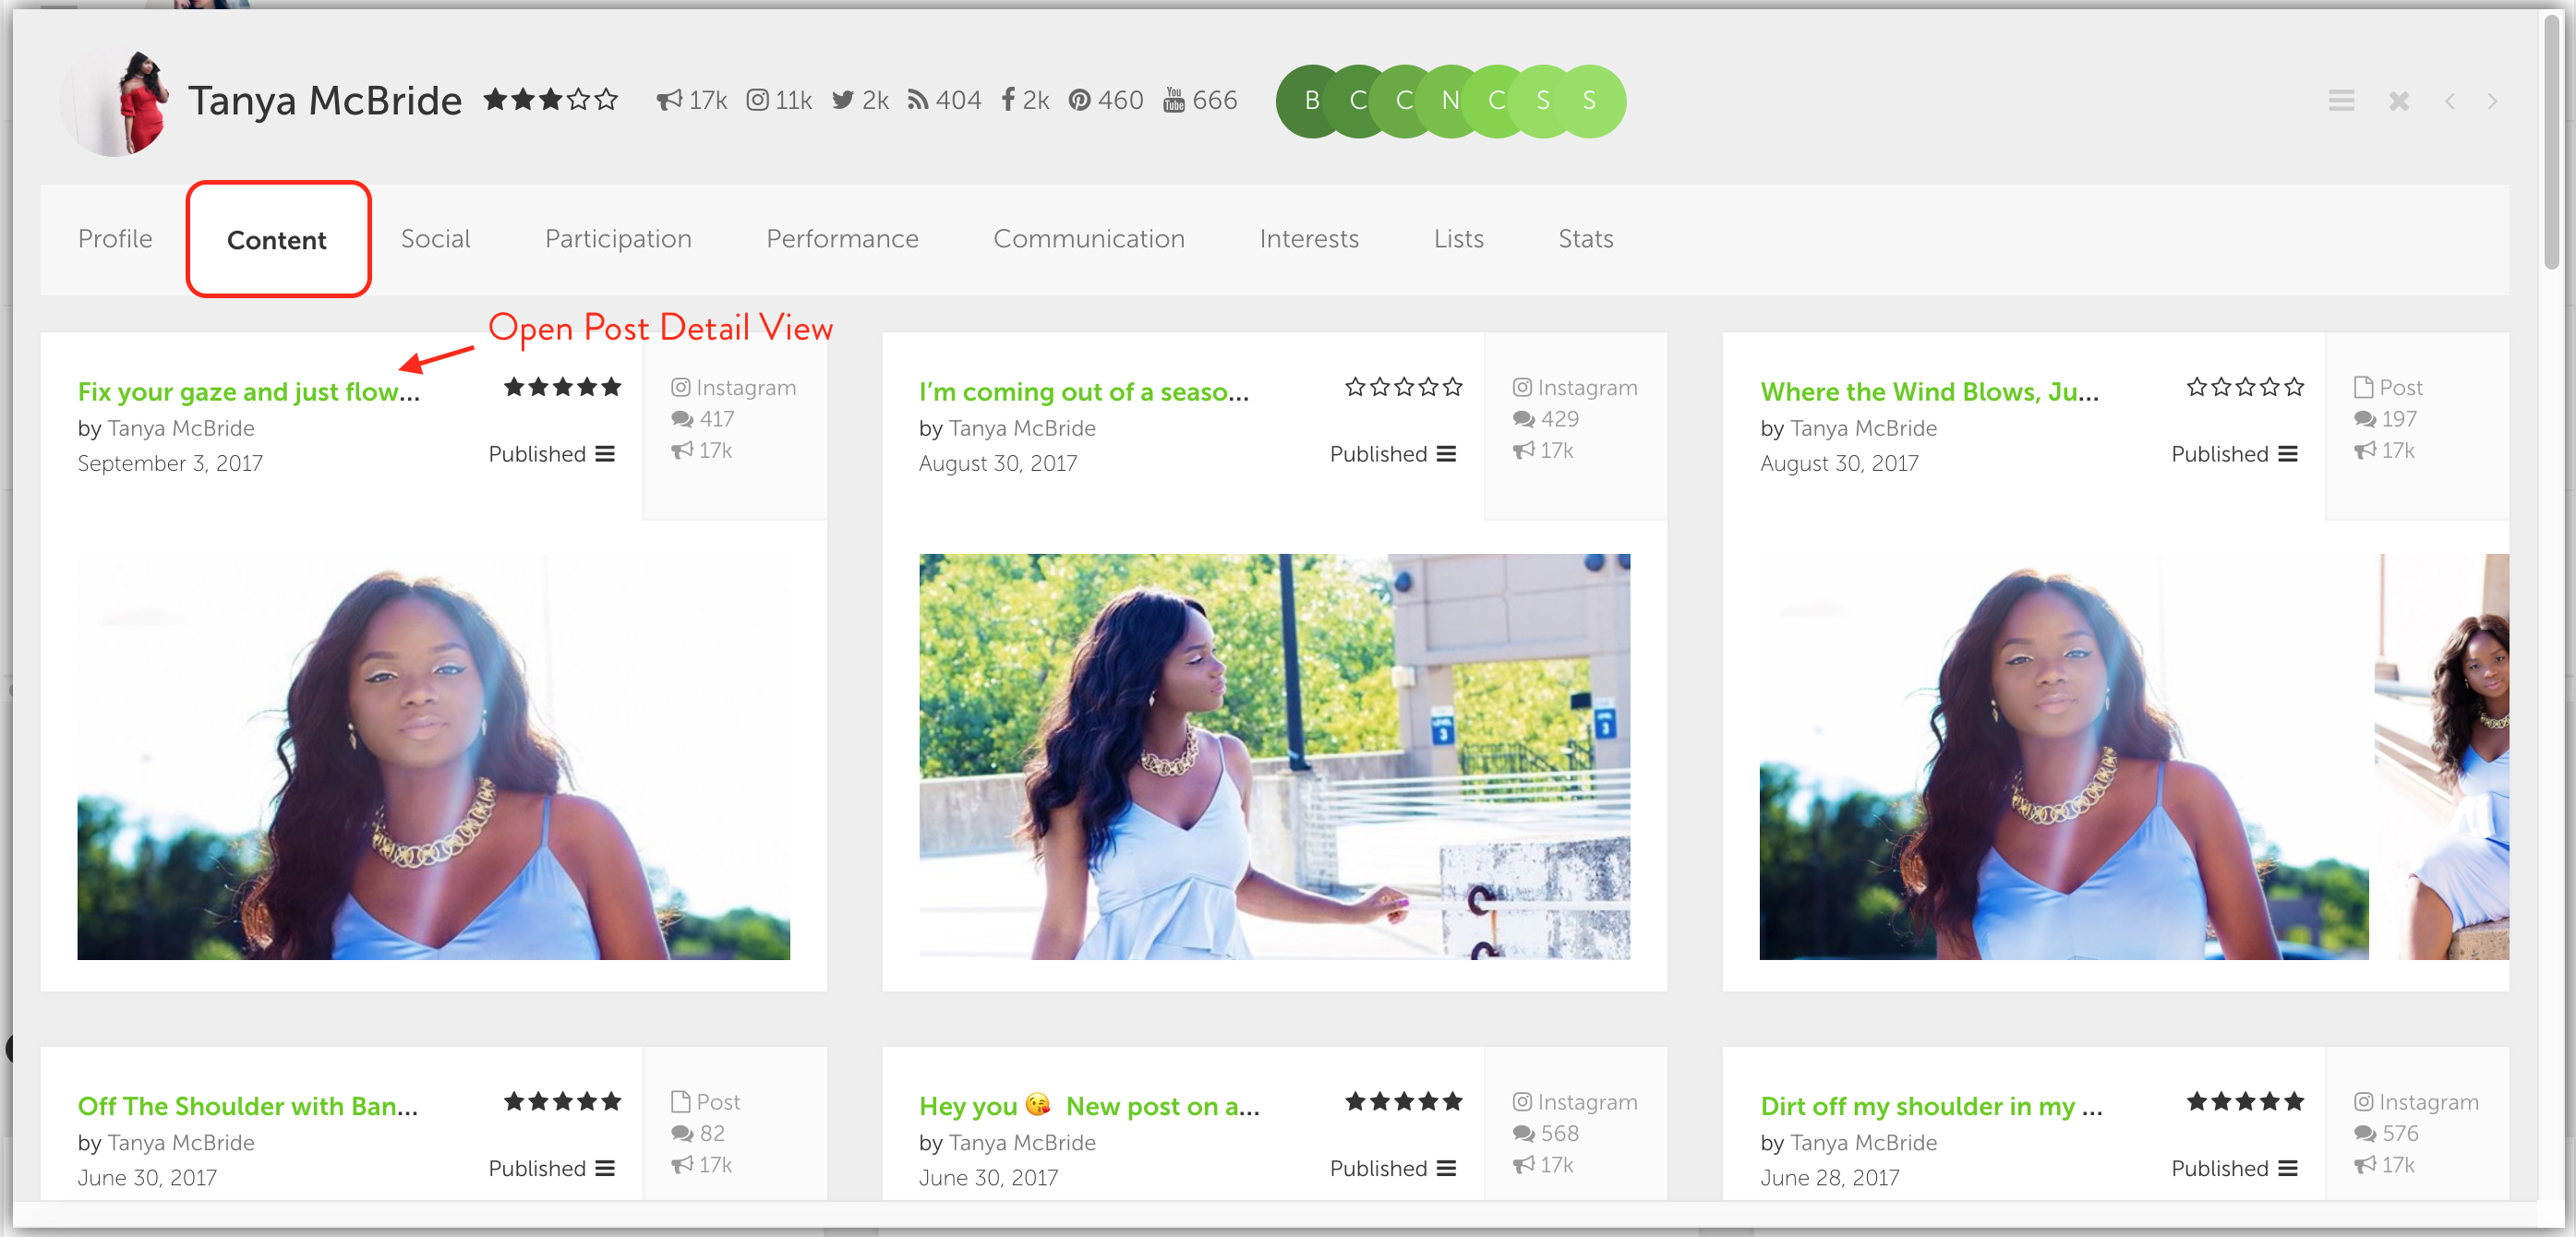Click Instagram icon on 'Fix your gaze' post
Screen dimensions: 2576x1237
(681, 387)
